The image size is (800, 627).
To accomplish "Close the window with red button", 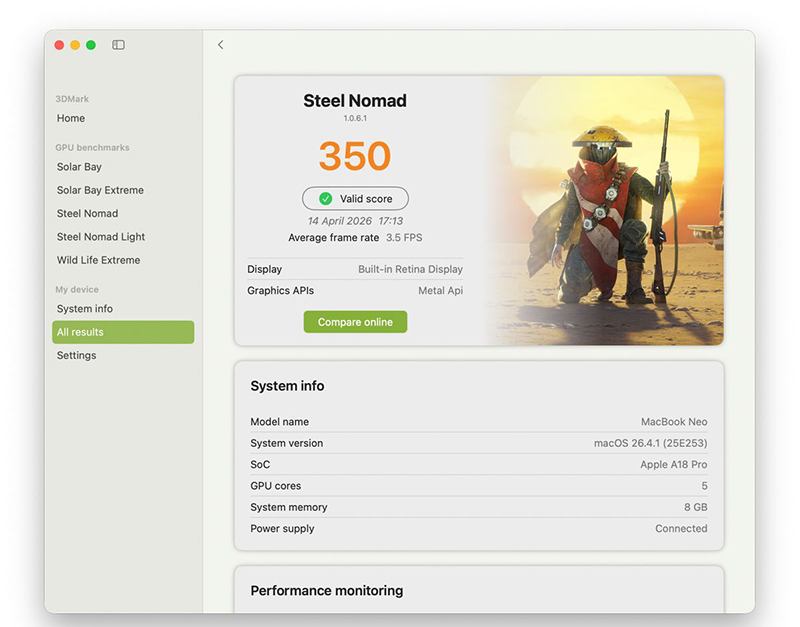I will click(59, 45).
